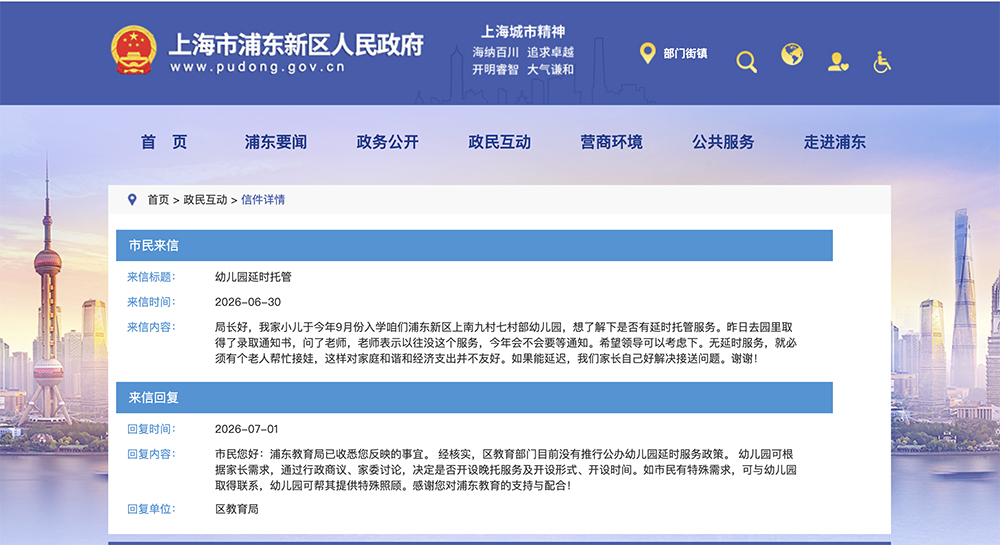
Task: Click the letter date 2026-06-30
Action: click(247, 302)
